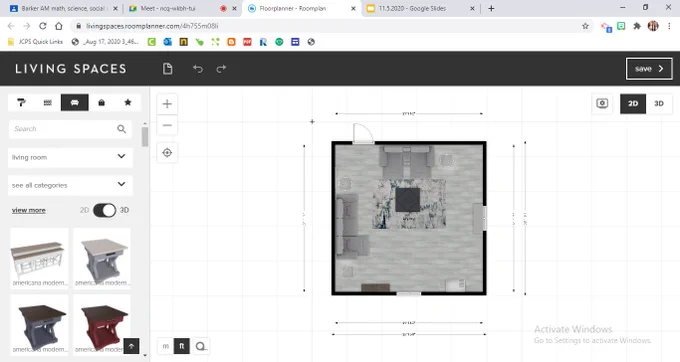Open the Aug 17, 2020 bookmark
The image size is (680, 362).
pyautogui.click(x=105, y=42)
